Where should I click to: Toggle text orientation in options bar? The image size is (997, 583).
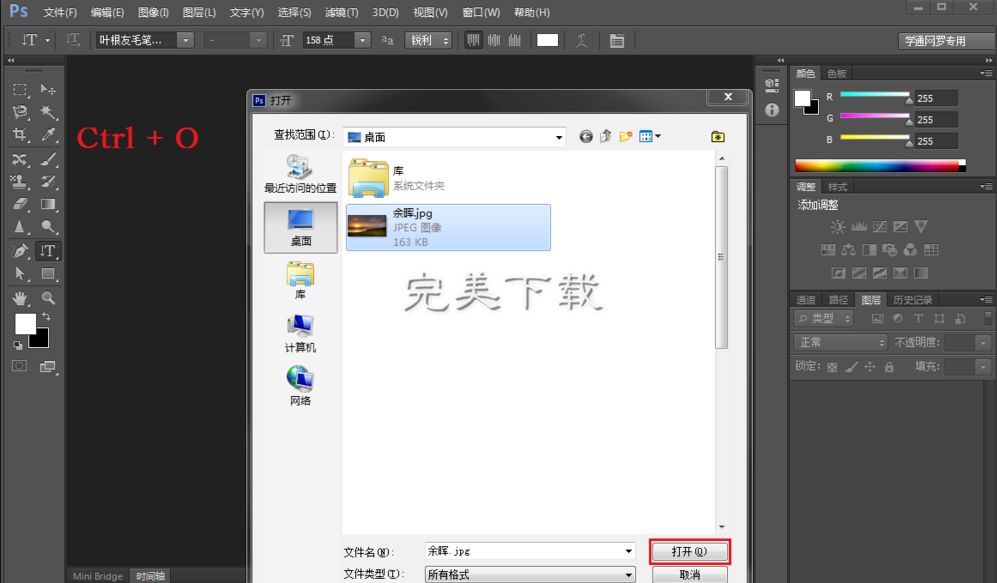click(x=73, y=40)
